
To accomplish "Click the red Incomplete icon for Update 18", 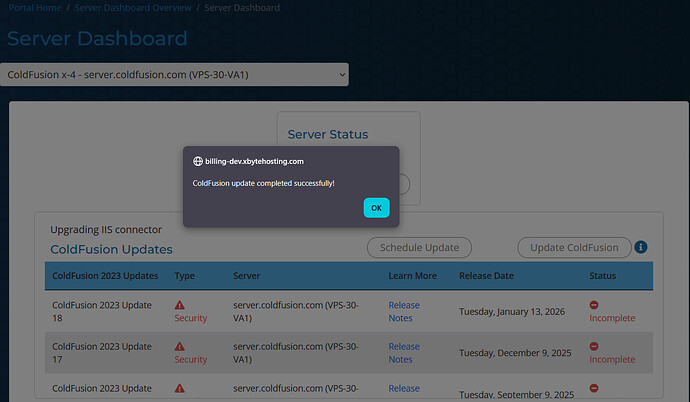I will 594,305.
